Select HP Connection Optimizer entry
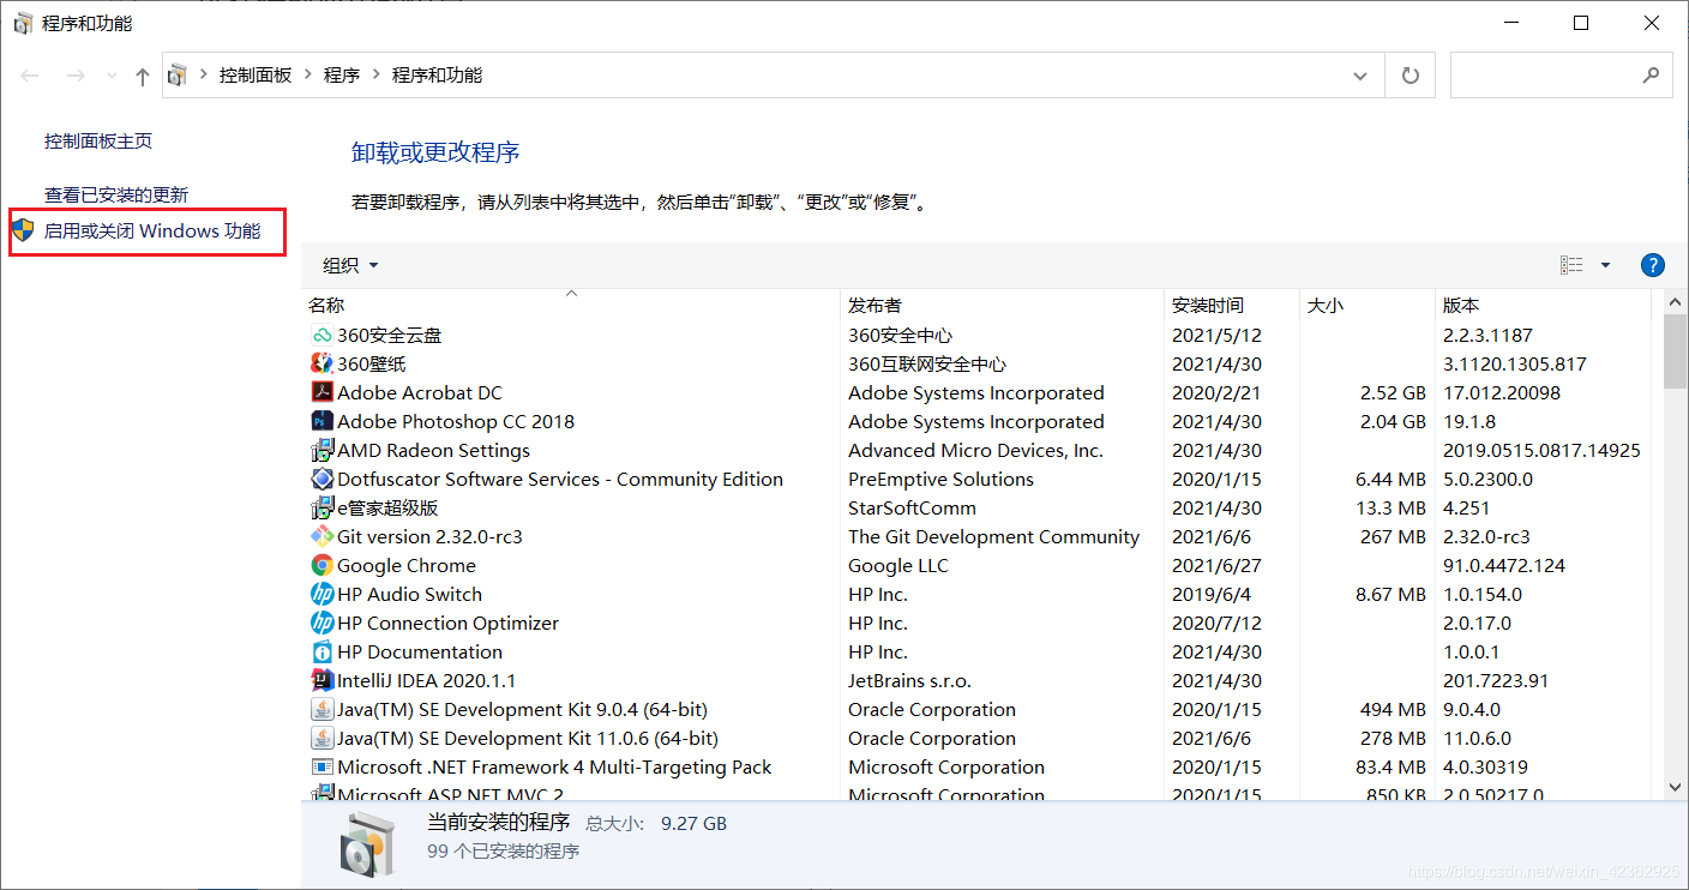 (x=447, y=623)
